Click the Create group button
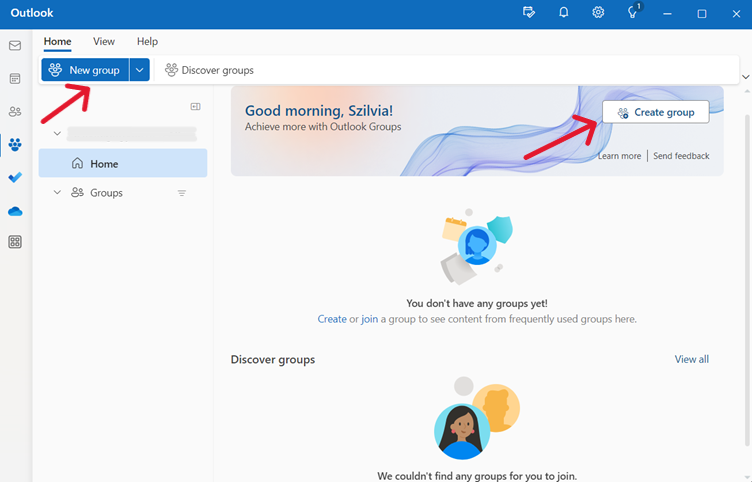752x482 pixels. pos(656,112)
